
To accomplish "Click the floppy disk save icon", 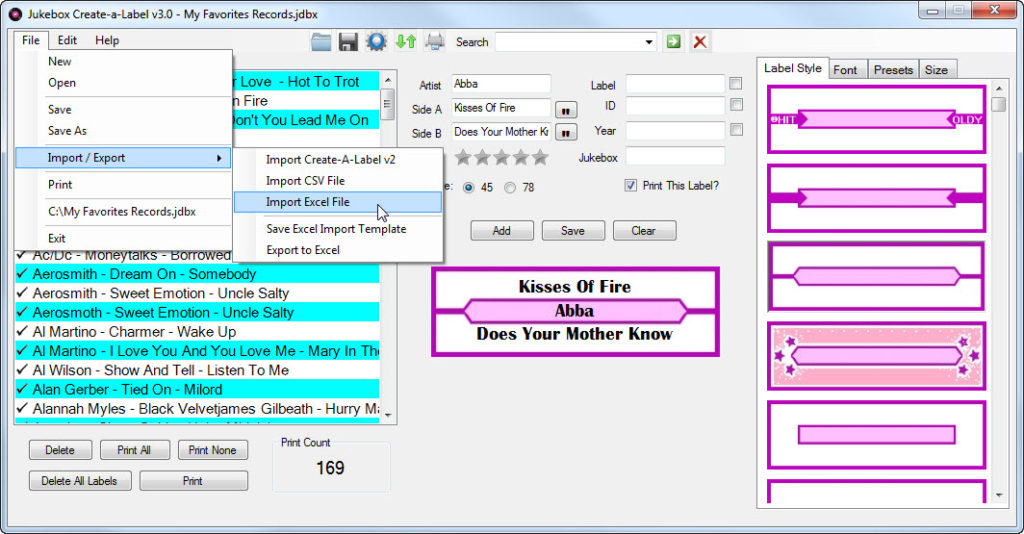I will point(348,41).
